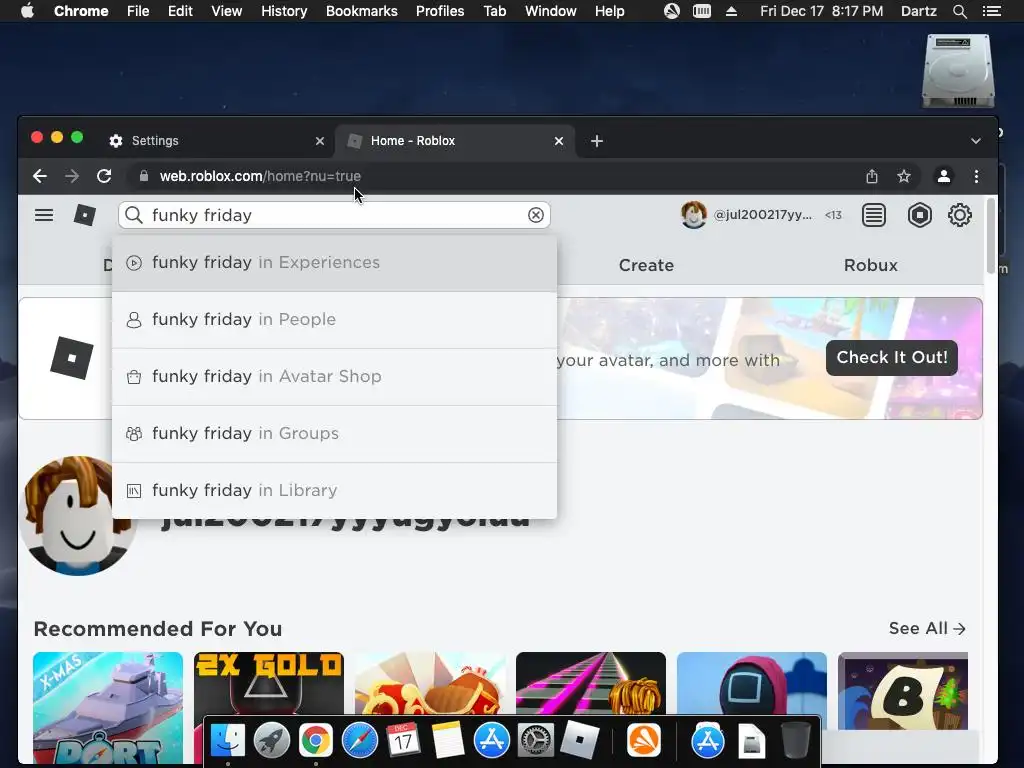1024x768 pixels.
Task: Share this page via the share icon
Action: [872, 176]
